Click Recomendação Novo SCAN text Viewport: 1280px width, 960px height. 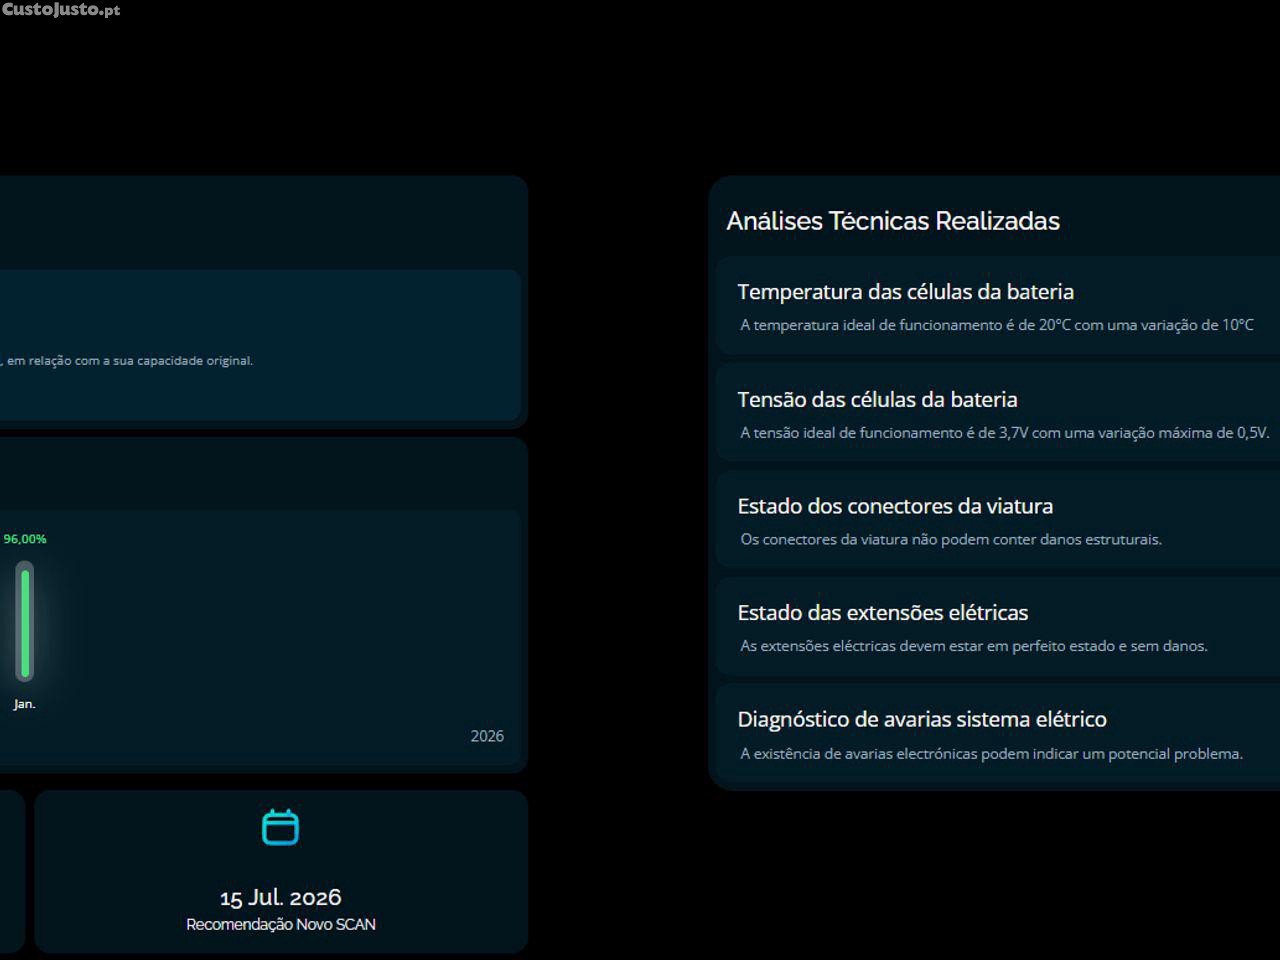[280, 924]
